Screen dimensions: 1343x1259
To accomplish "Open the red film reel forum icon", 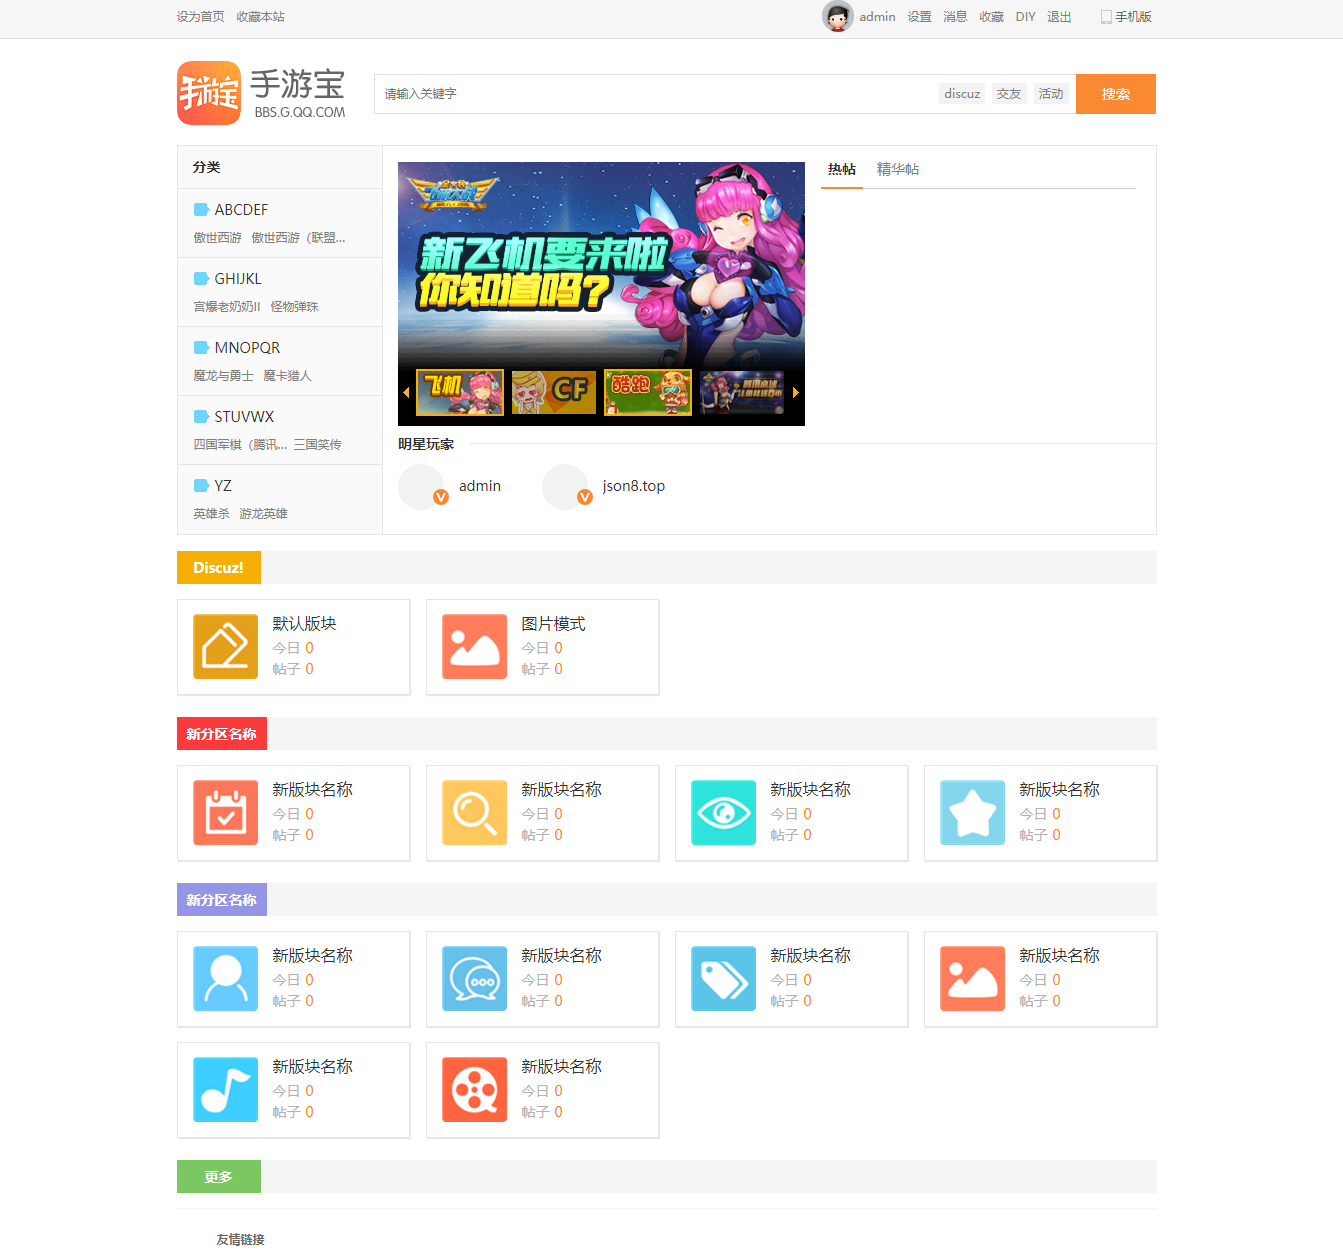I will [474, 1090].
